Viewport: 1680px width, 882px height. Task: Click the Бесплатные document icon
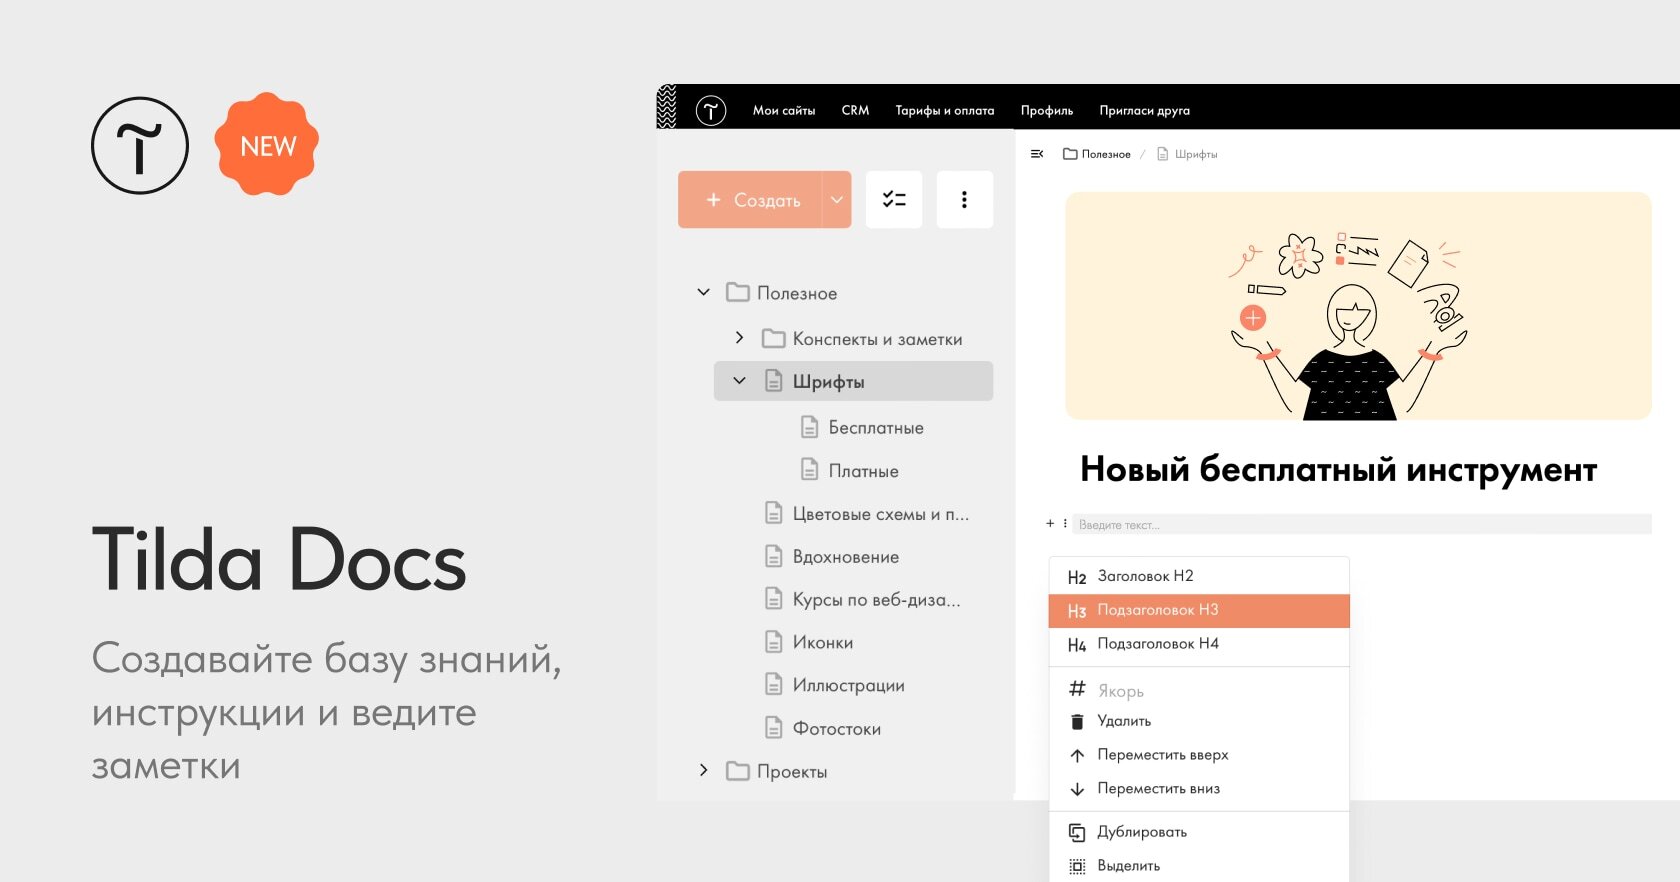pos(810,428)
